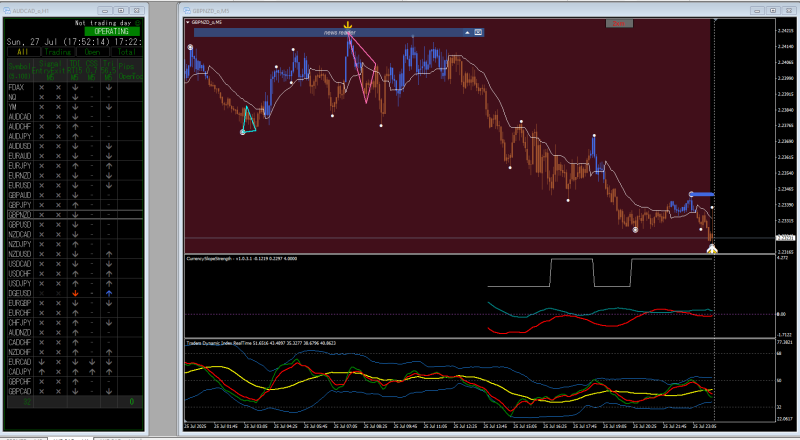Click FDAX row's Signal Entry X mark
The height and width of the screenshot is (440, 800).
coord(42,87)
